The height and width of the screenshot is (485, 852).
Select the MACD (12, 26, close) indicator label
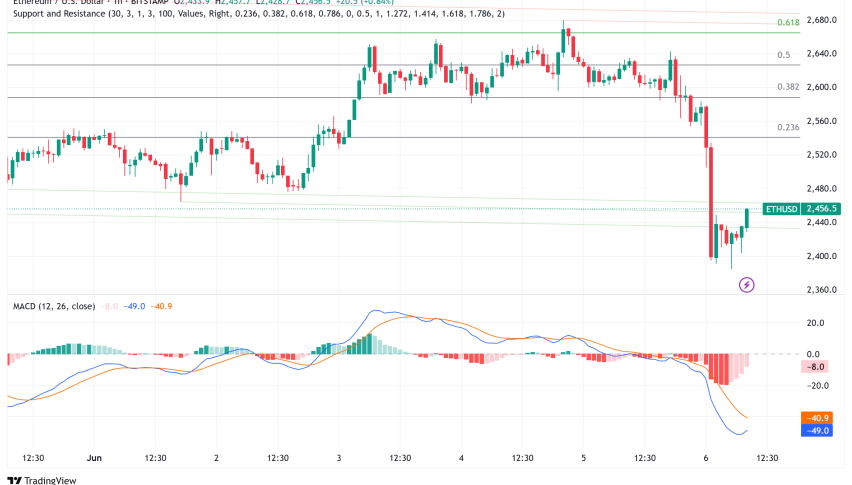[x=54, y=306]
